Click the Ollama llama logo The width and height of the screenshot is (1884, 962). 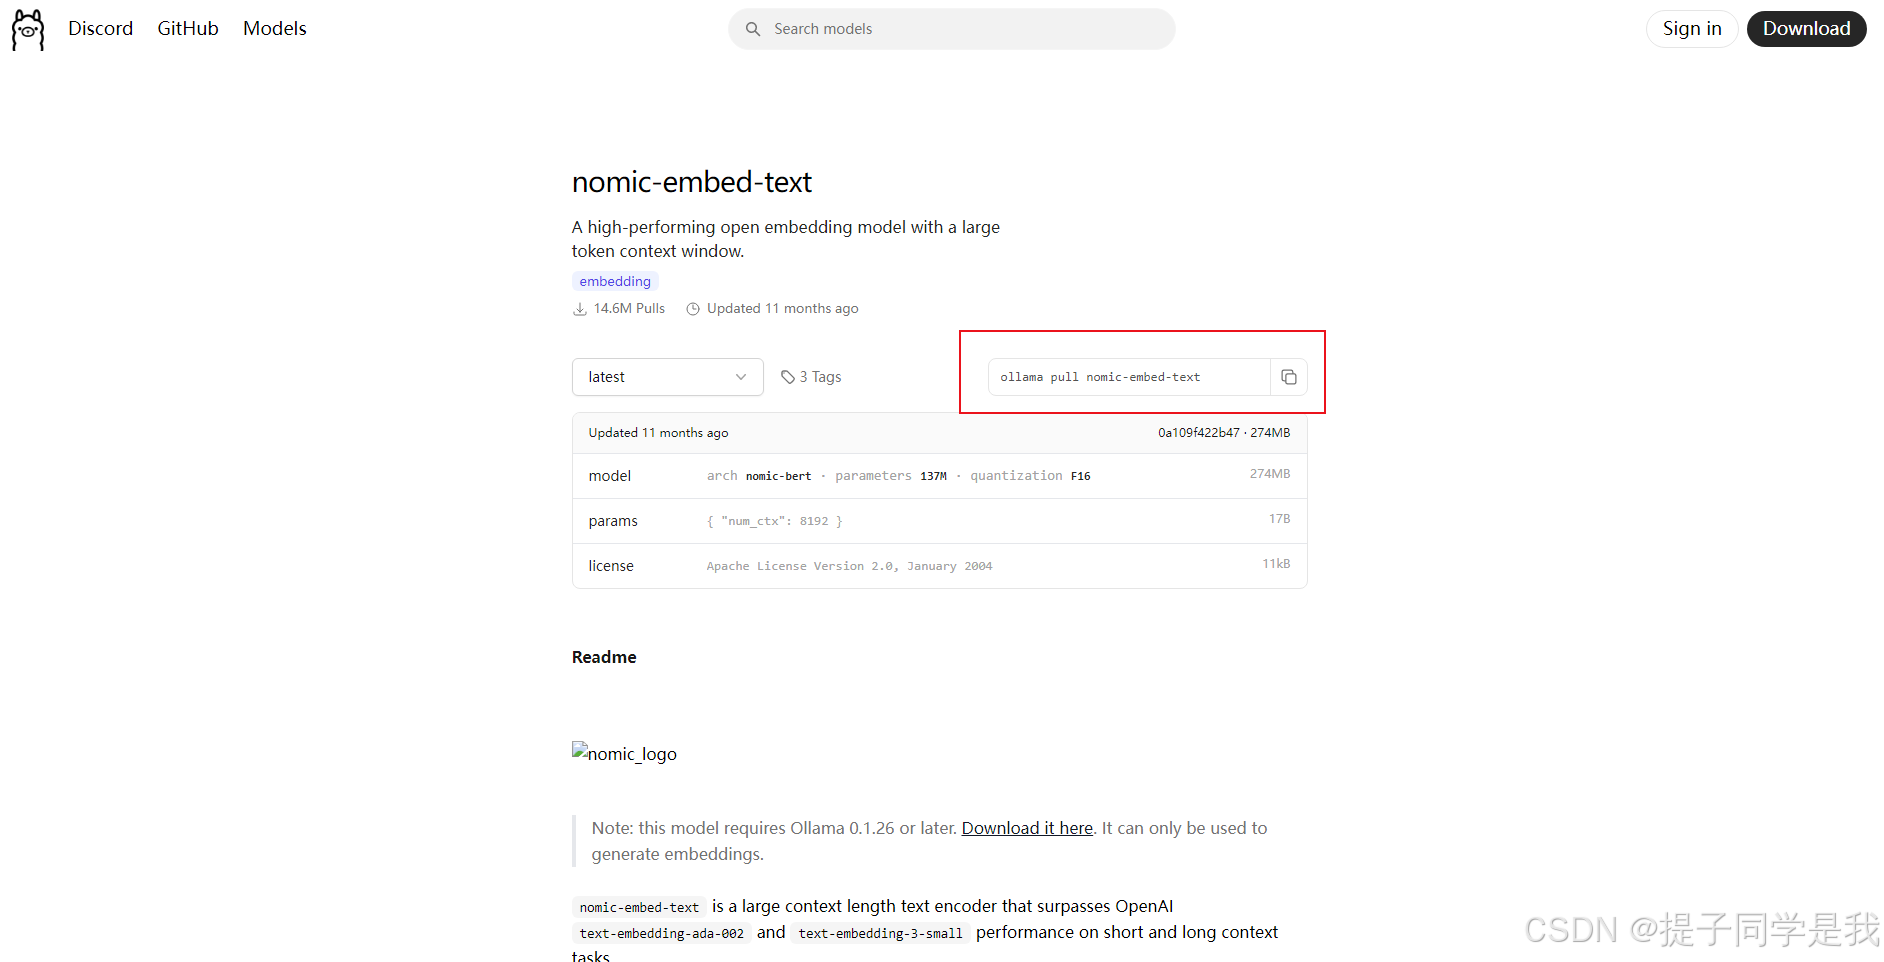coord(27,29)
